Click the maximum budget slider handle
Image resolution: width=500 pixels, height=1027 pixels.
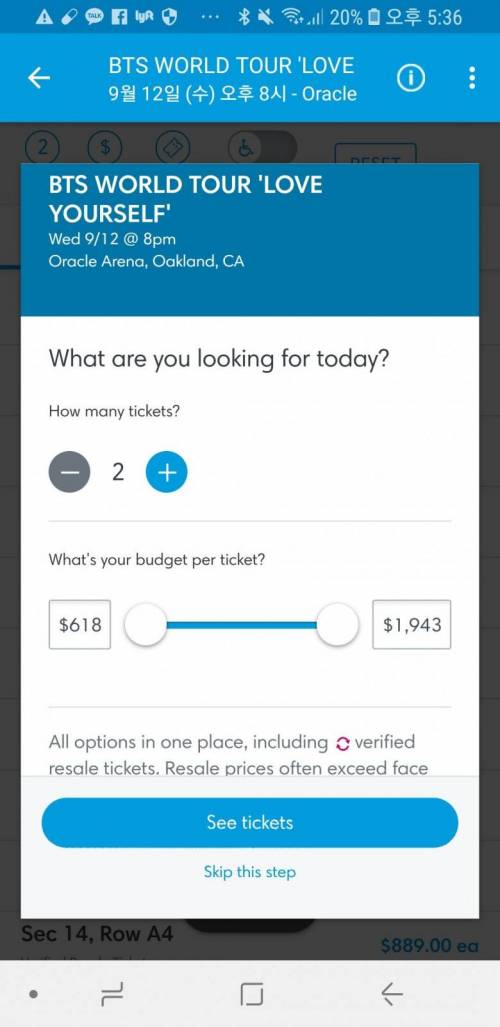[337, 625]
